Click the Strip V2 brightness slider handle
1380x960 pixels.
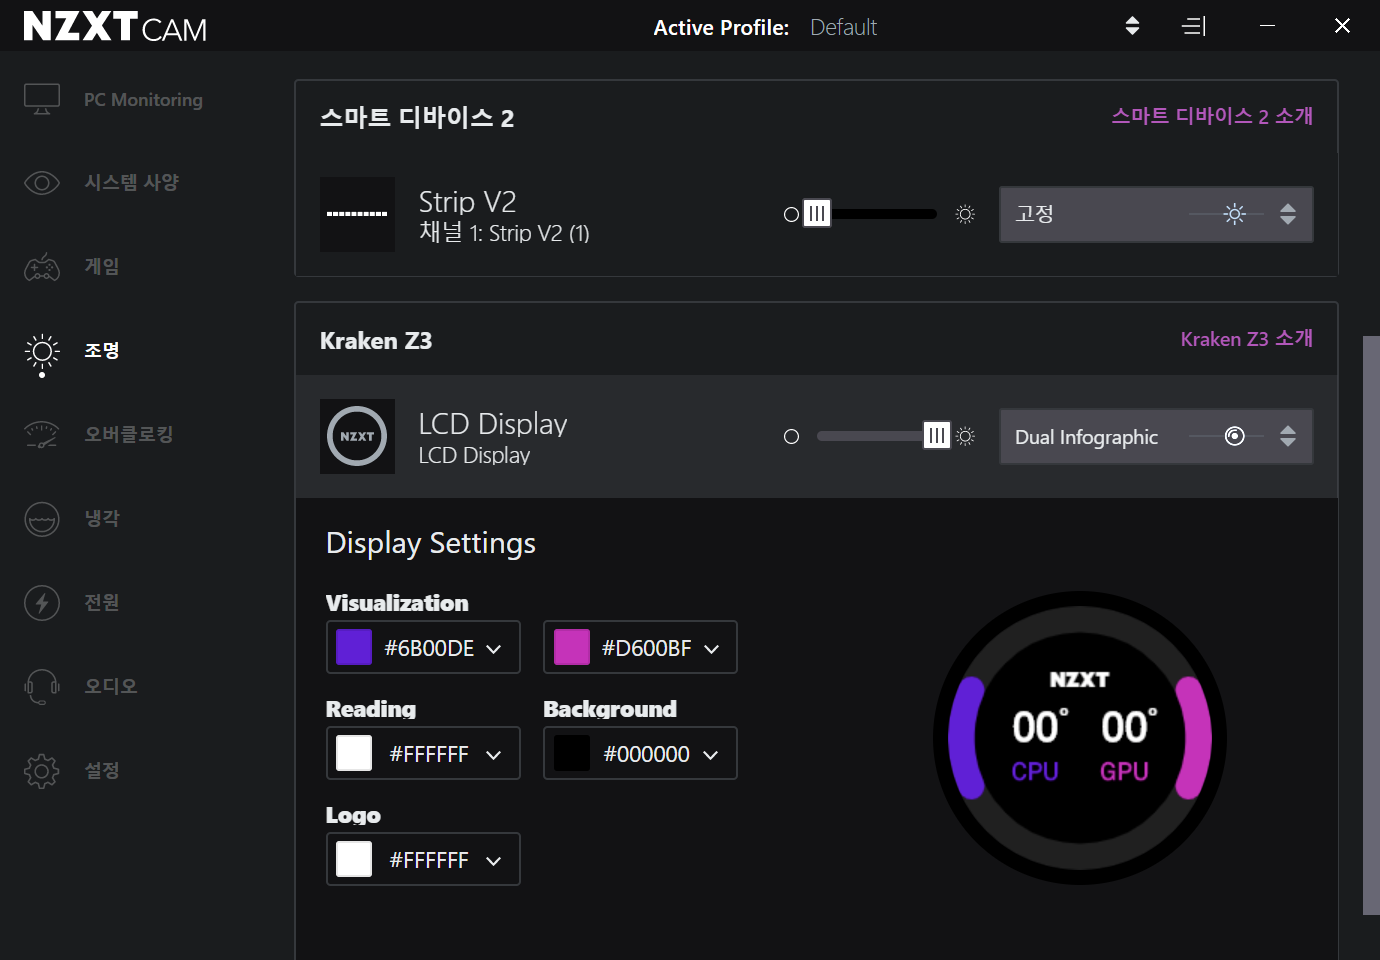coord(817,214)
